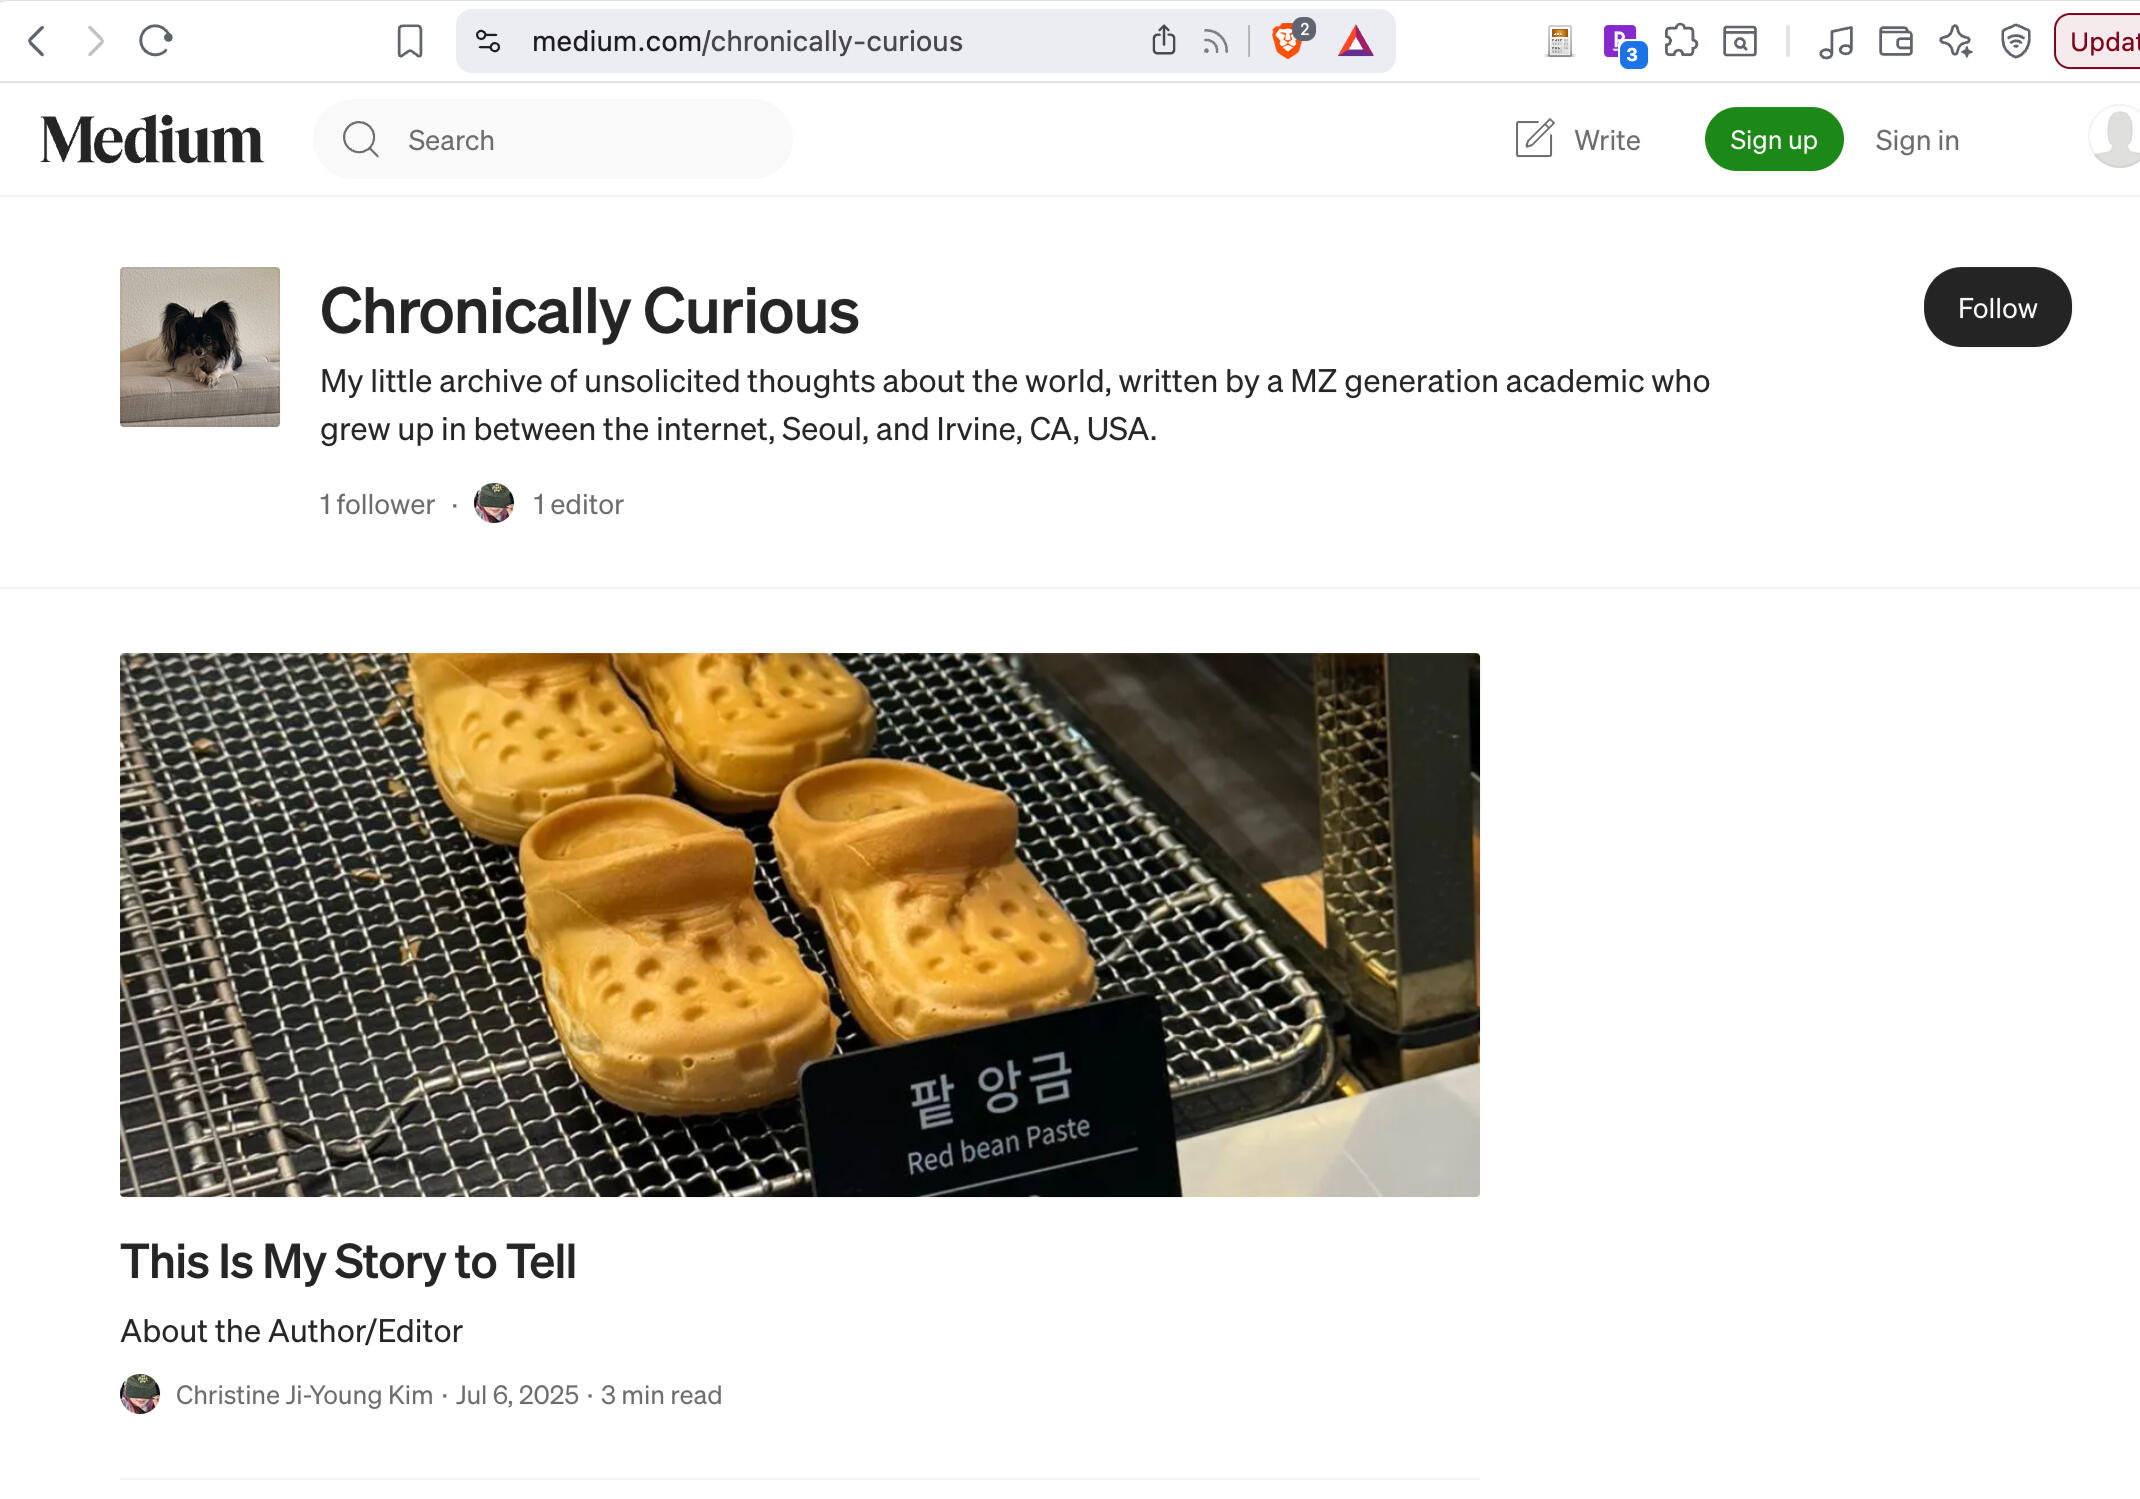Open the 1 editor link
The image size is (2140, 1499).
(x=577, y=504)
